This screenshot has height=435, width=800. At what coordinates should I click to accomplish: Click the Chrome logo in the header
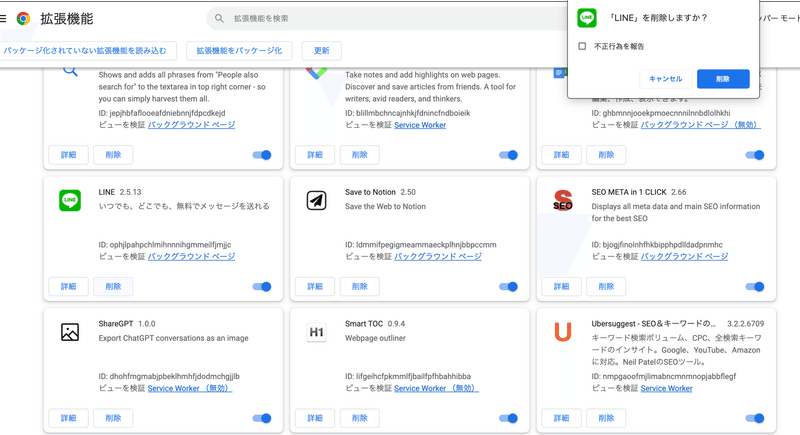(23, 19)
